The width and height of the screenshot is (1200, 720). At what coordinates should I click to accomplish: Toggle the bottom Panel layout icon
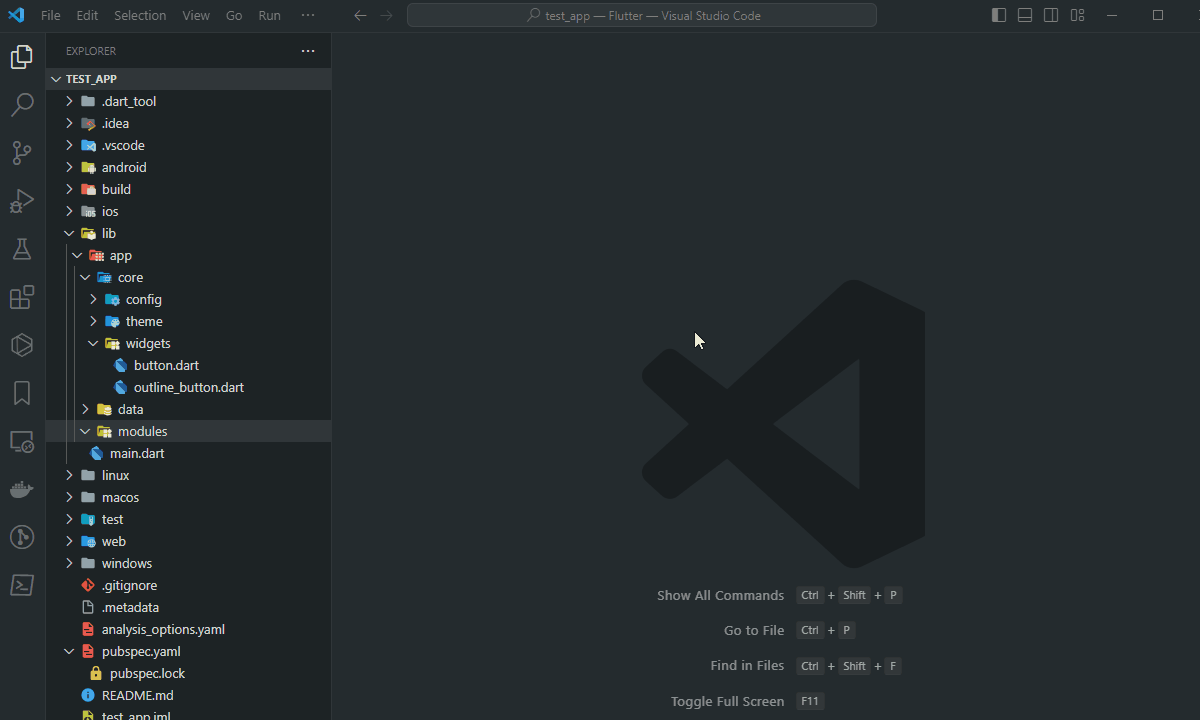[1025, 15]
